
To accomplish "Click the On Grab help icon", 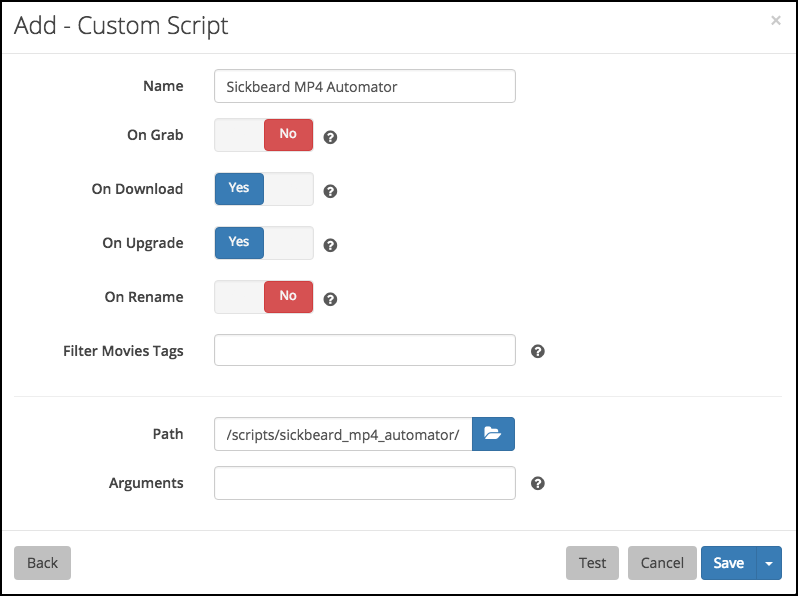I will [330, 137].
